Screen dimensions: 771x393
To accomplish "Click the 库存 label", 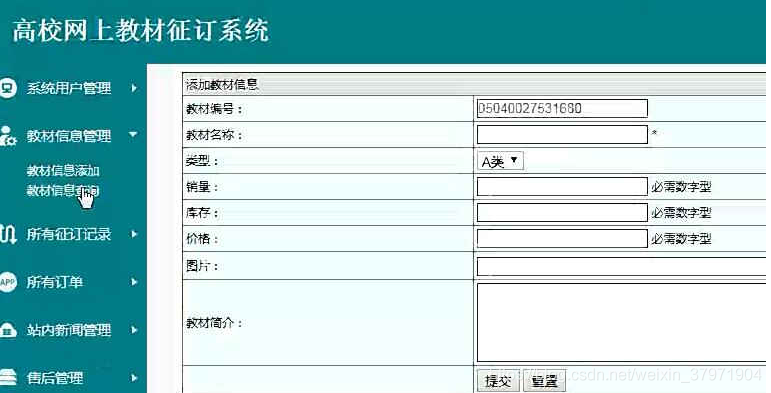I will 202,213.
